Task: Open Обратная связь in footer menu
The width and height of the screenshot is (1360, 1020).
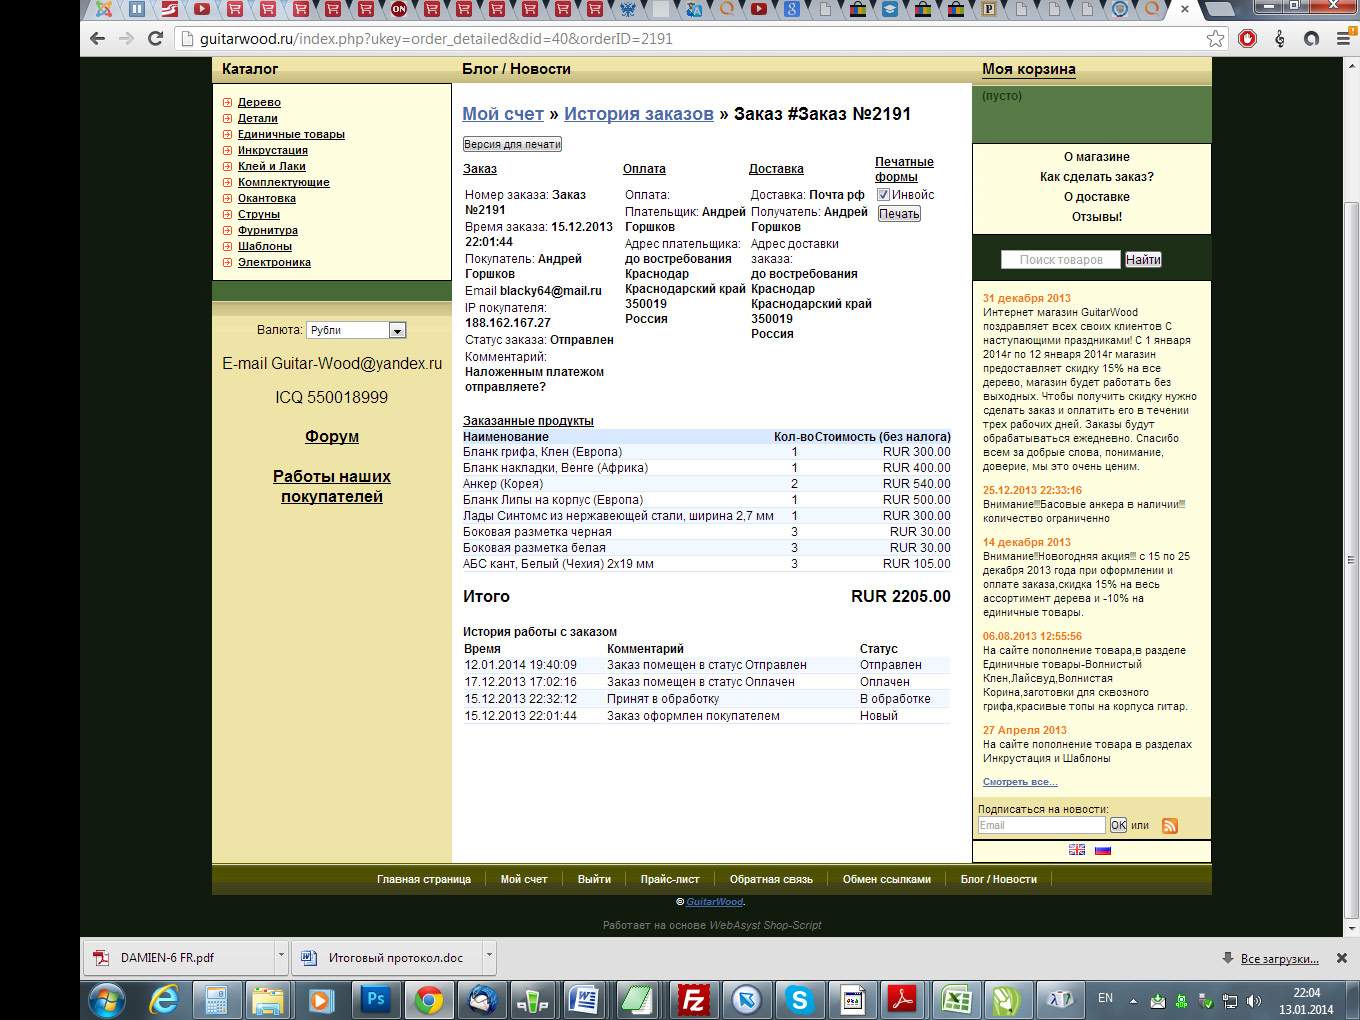Action: (771, 879)
